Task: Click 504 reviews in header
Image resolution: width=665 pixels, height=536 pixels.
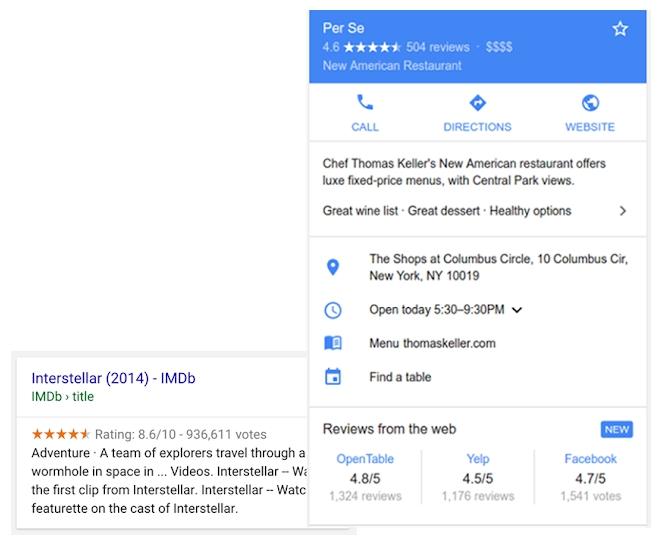Action: click(438, 47)
